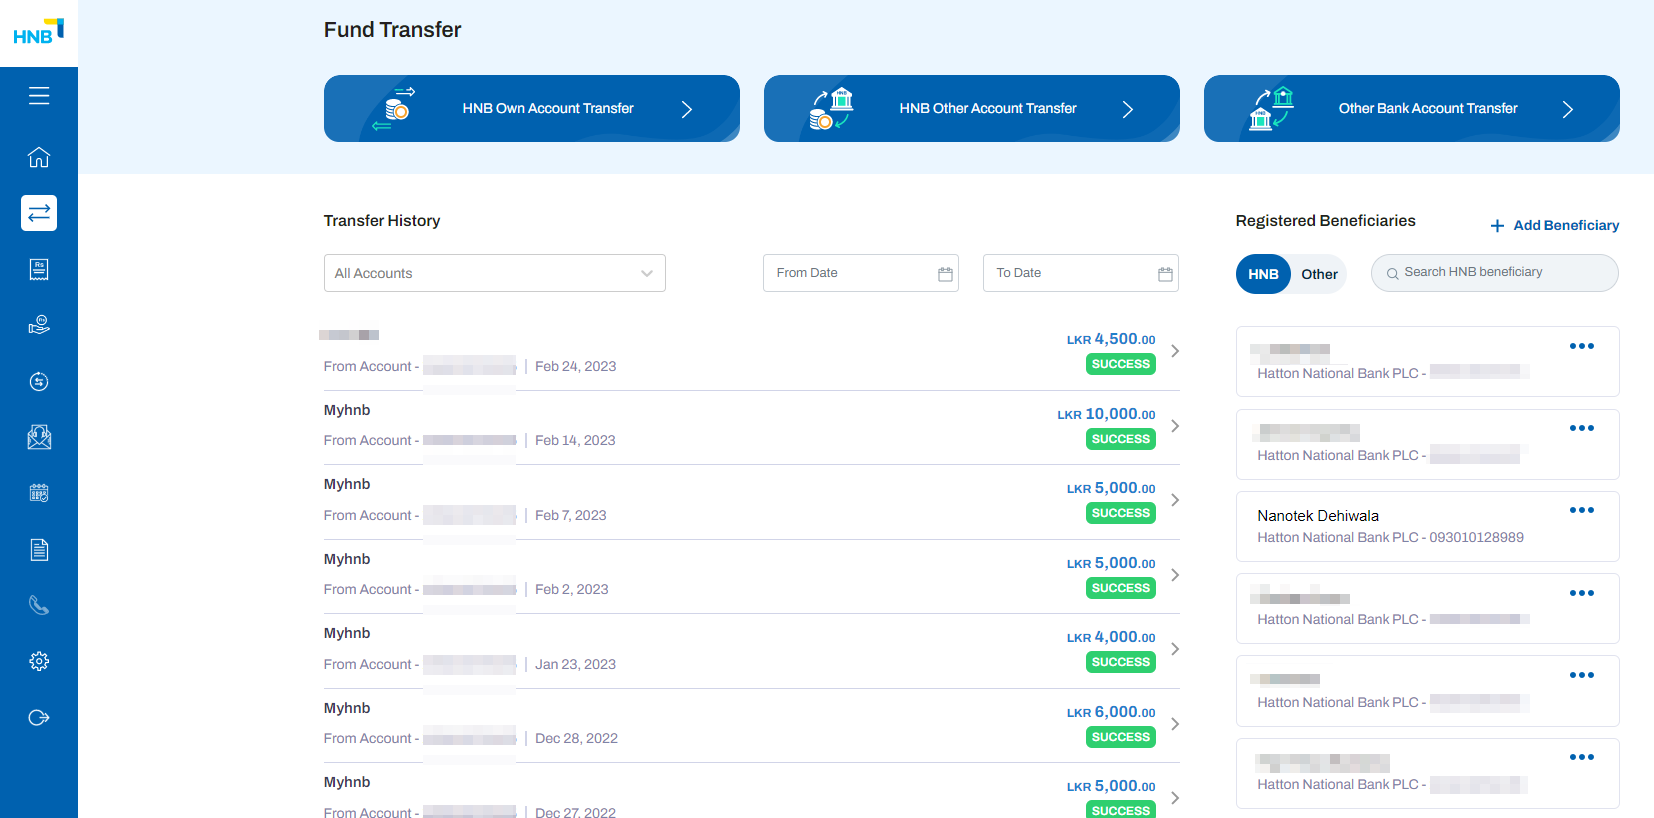Image resolution: width=1654 pixels, height=818 pixels.
Task: Open the document statement sidebar icon
Action: point(39,549)
